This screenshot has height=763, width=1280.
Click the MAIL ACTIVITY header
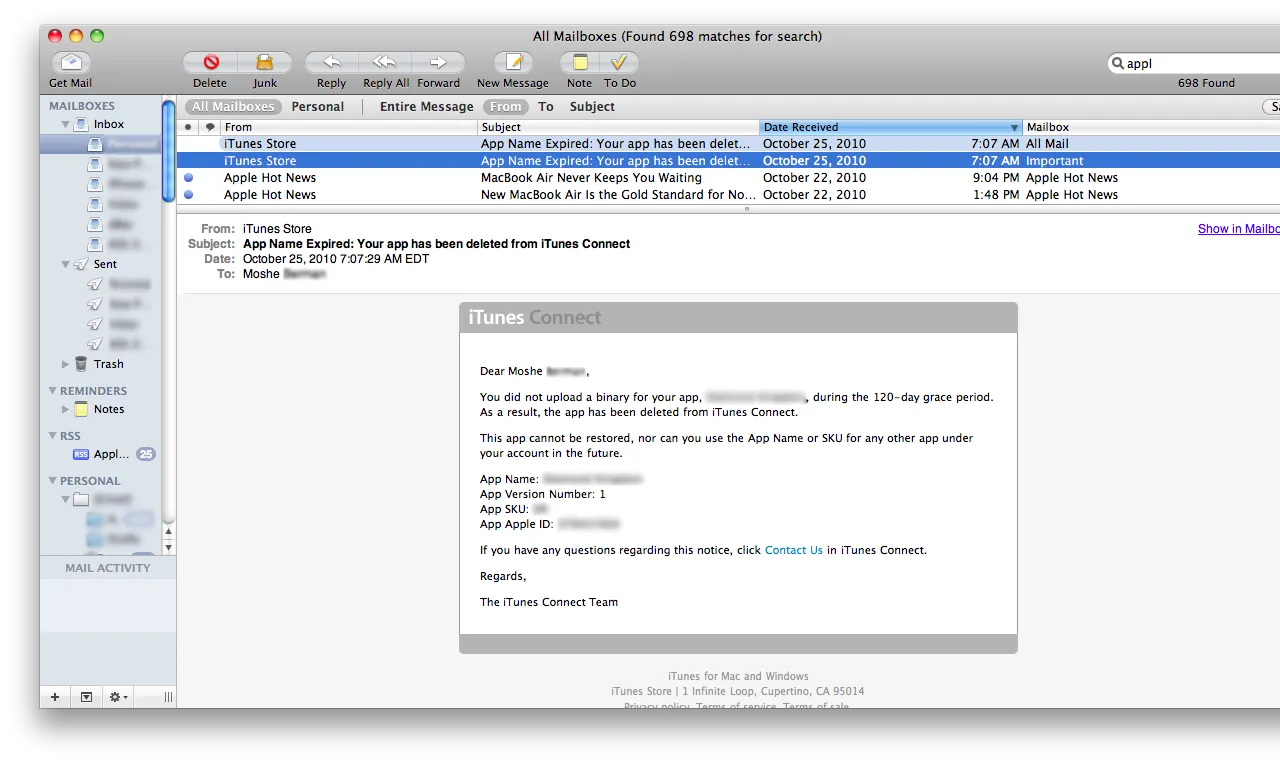(x=108, y=568)
